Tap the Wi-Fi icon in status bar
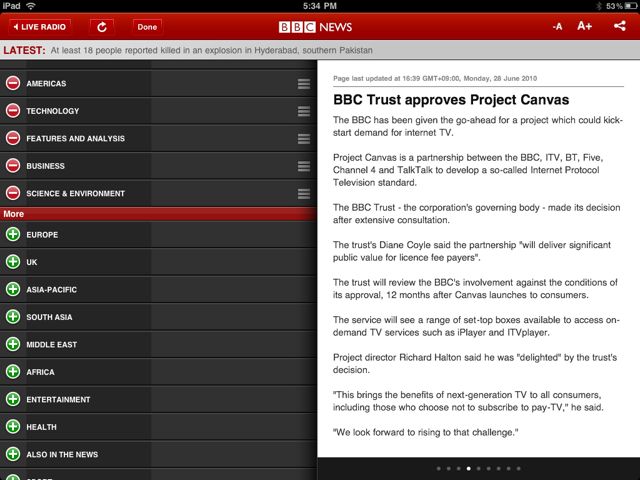 pyautogui.click(x=31, y=6)
